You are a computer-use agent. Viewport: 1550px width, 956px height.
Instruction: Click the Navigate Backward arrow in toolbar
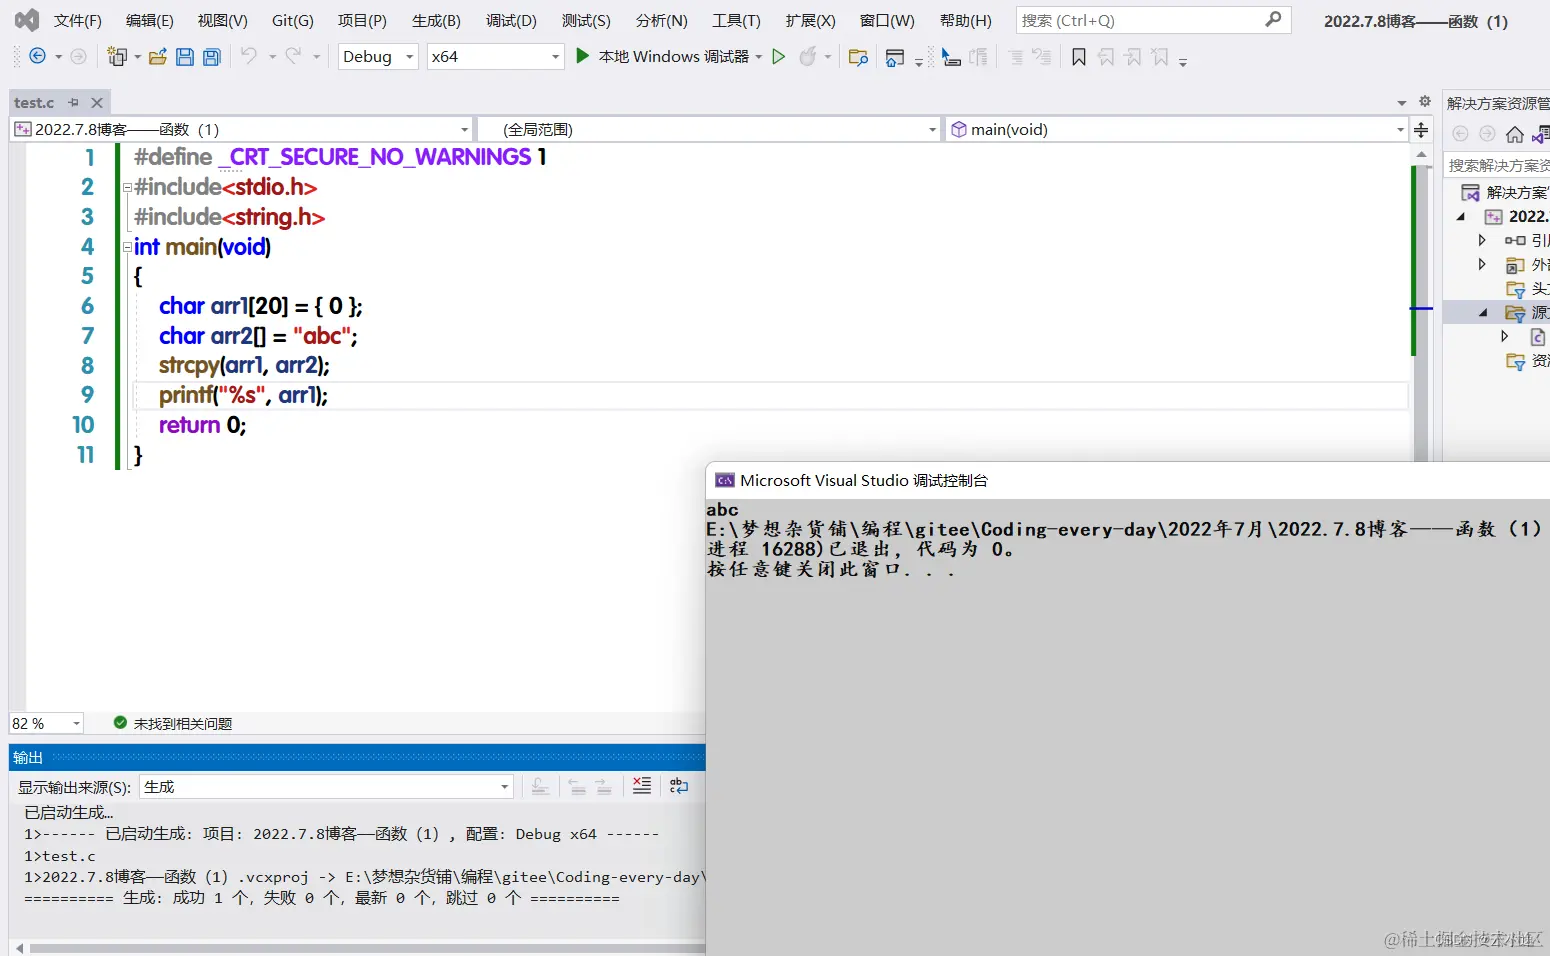click(x=37, y=57)
